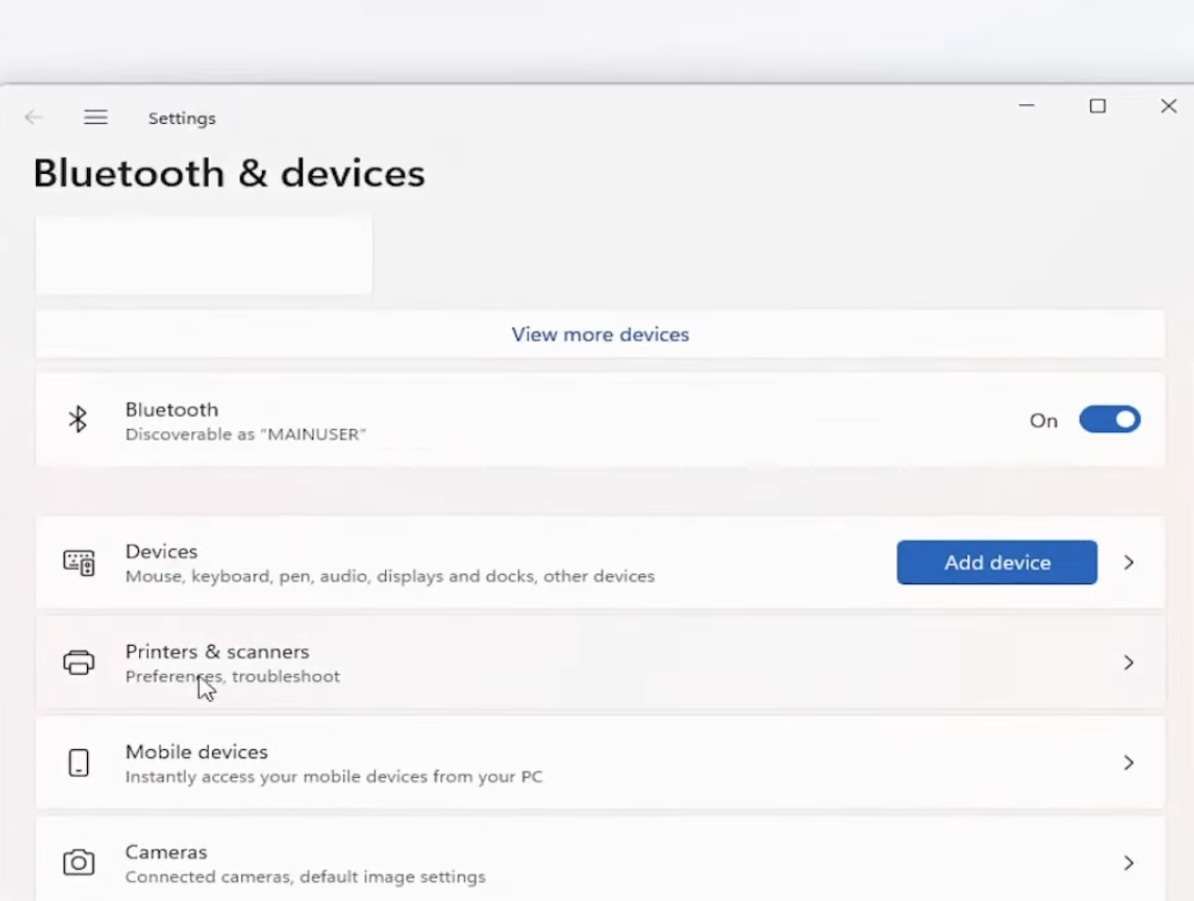Screen dimensions: 1194x901
Task: Open the hamburger navigation menu
Action: click(95, 117)
